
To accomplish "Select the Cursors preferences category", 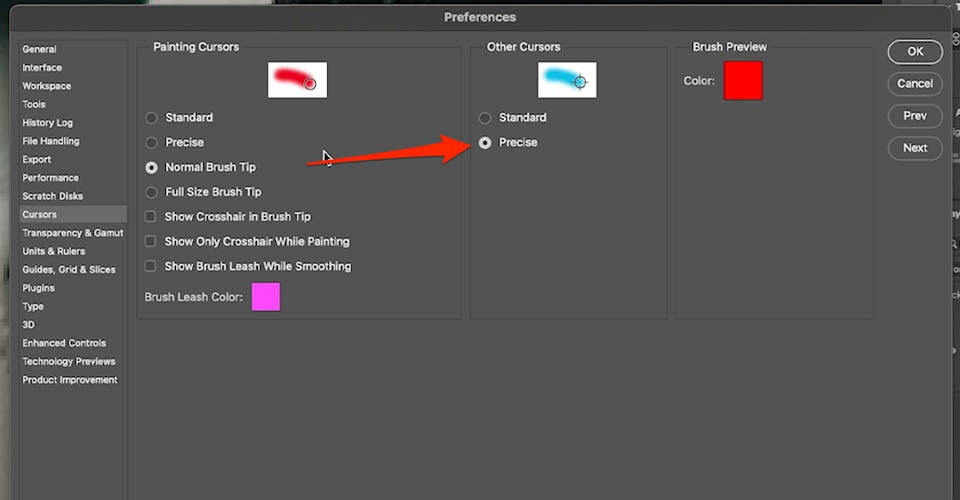I will point(73,214).
